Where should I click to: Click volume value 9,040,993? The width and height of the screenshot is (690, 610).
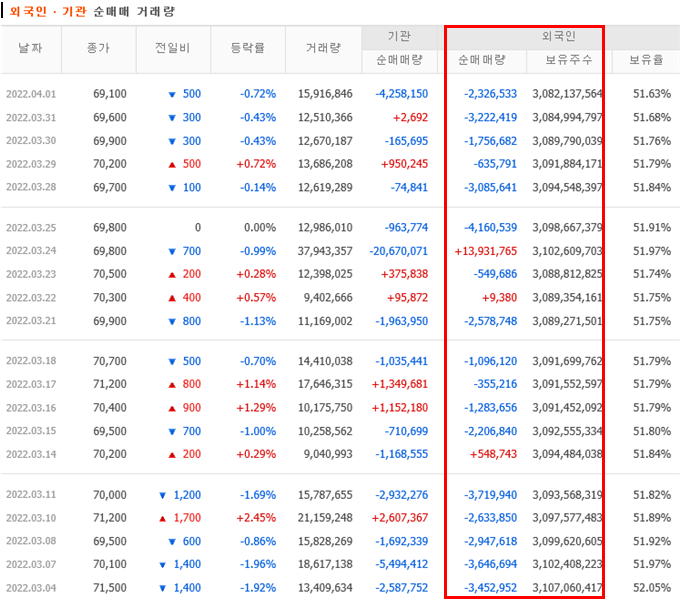(328, 454)
